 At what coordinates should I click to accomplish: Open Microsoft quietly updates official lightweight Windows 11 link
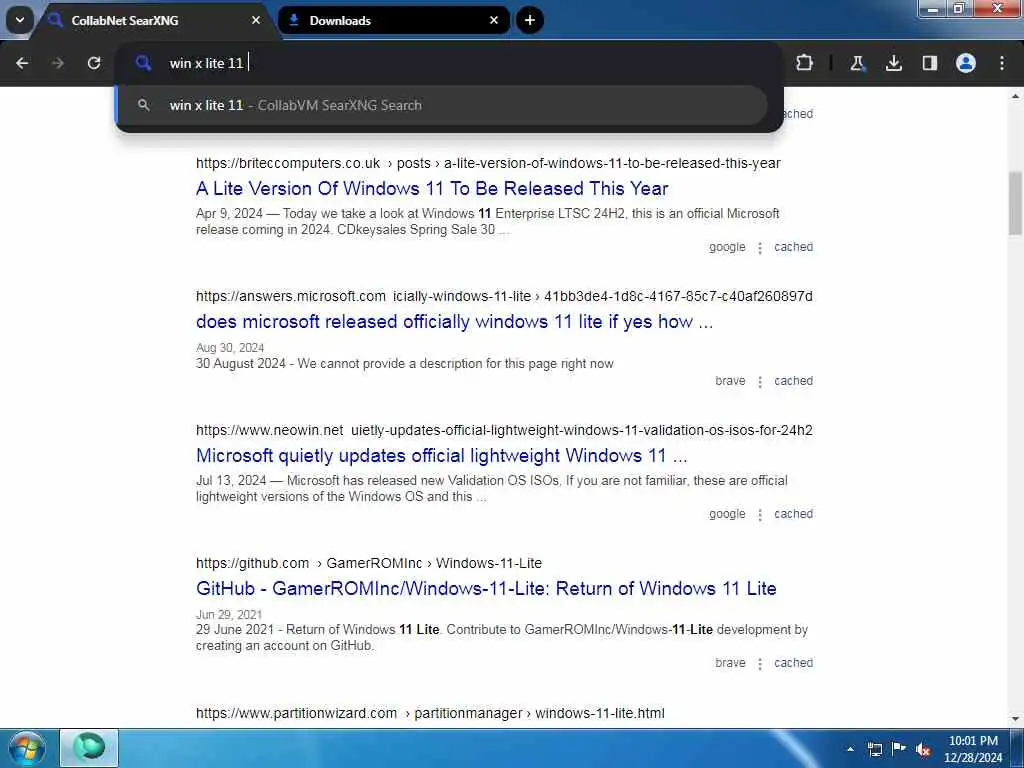pos(441,455)
